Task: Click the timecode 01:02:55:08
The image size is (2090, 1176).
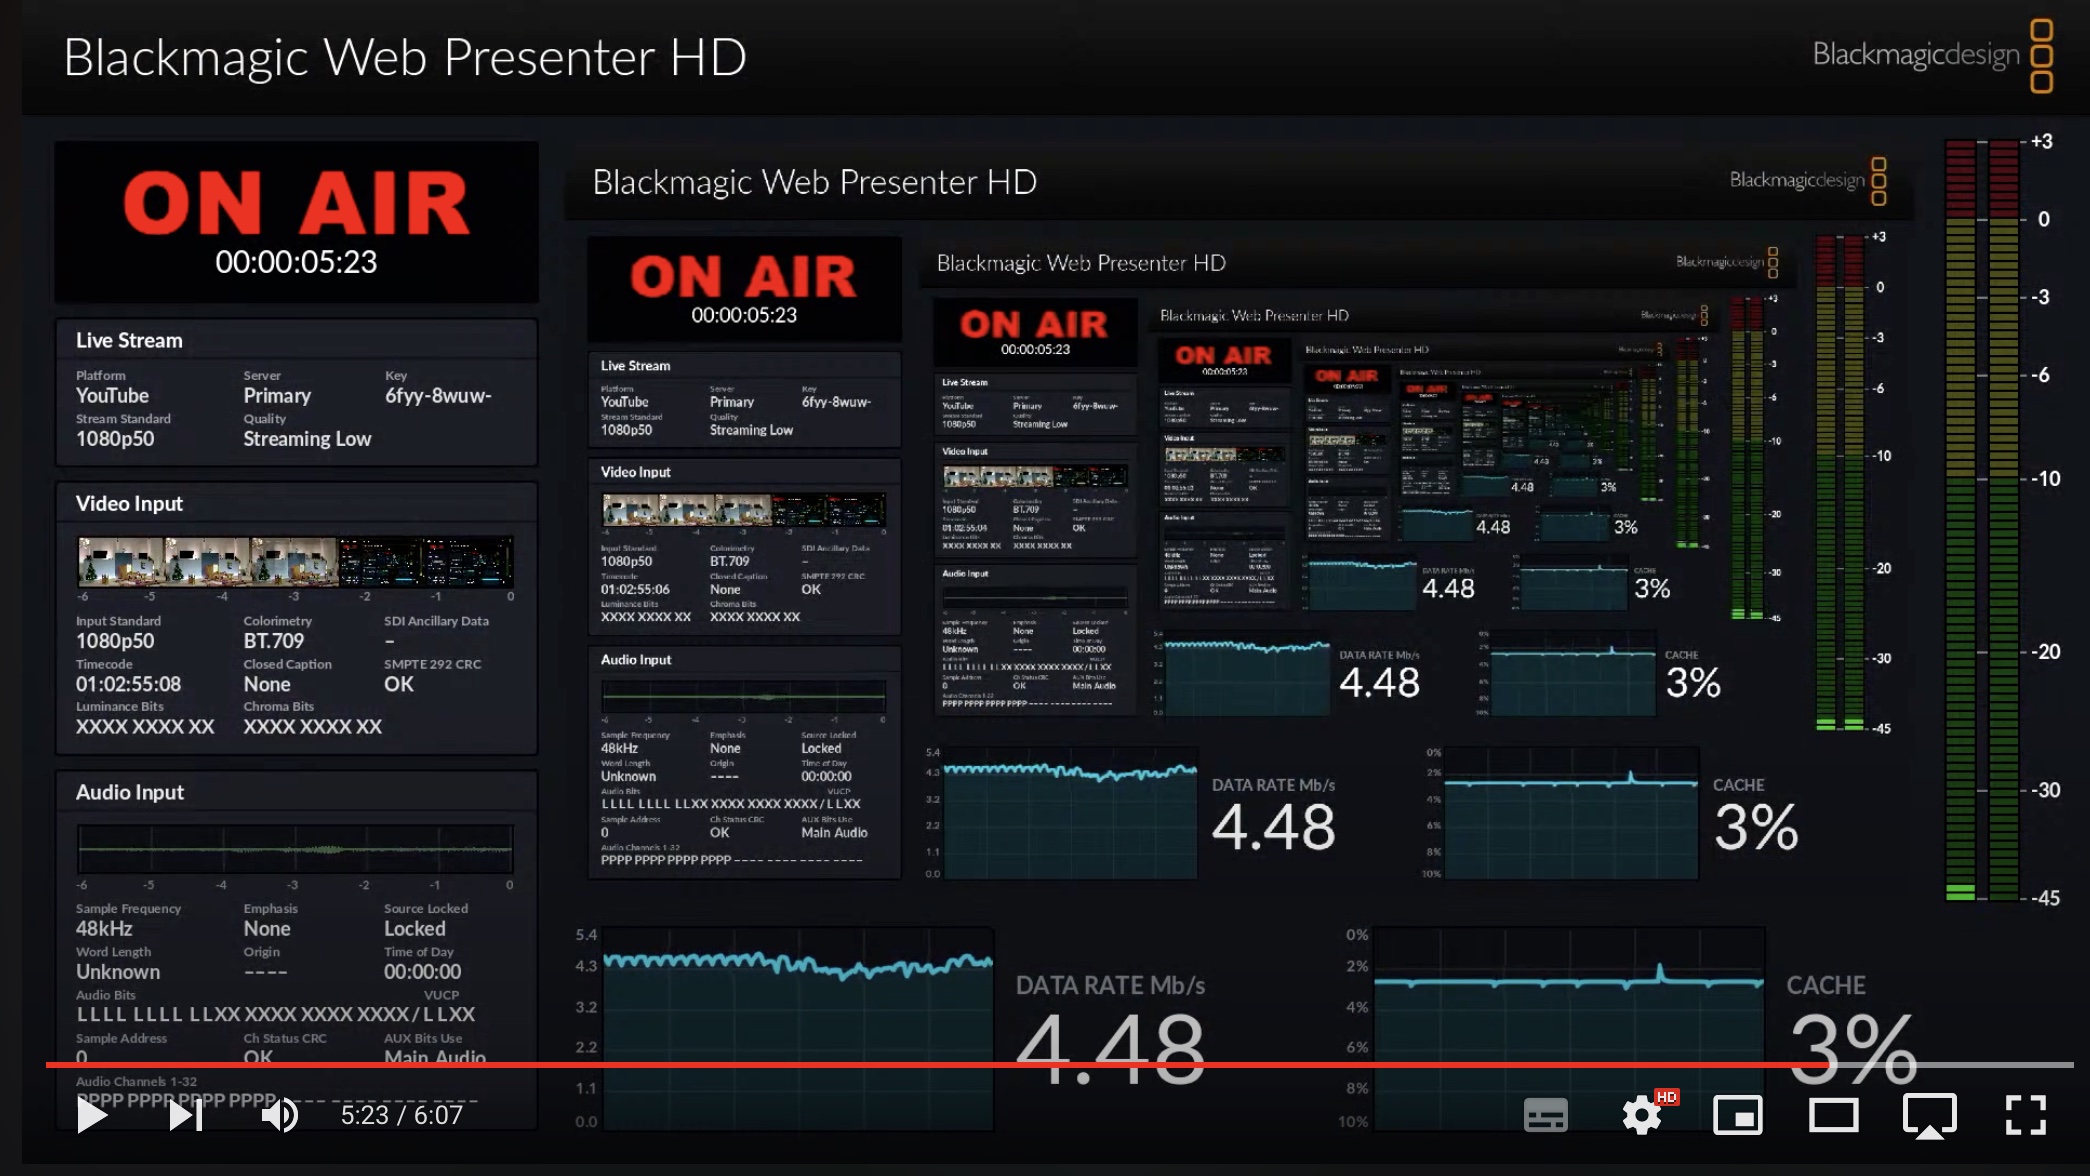Action: 128,684
